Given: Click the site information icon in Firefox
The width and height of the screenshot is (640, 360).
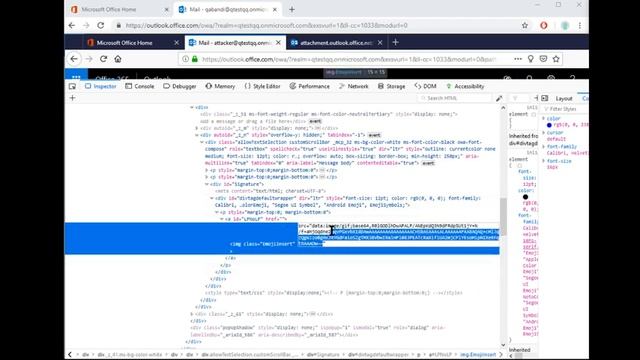Looking at the screenshot, I should click(x=185, y=59).
